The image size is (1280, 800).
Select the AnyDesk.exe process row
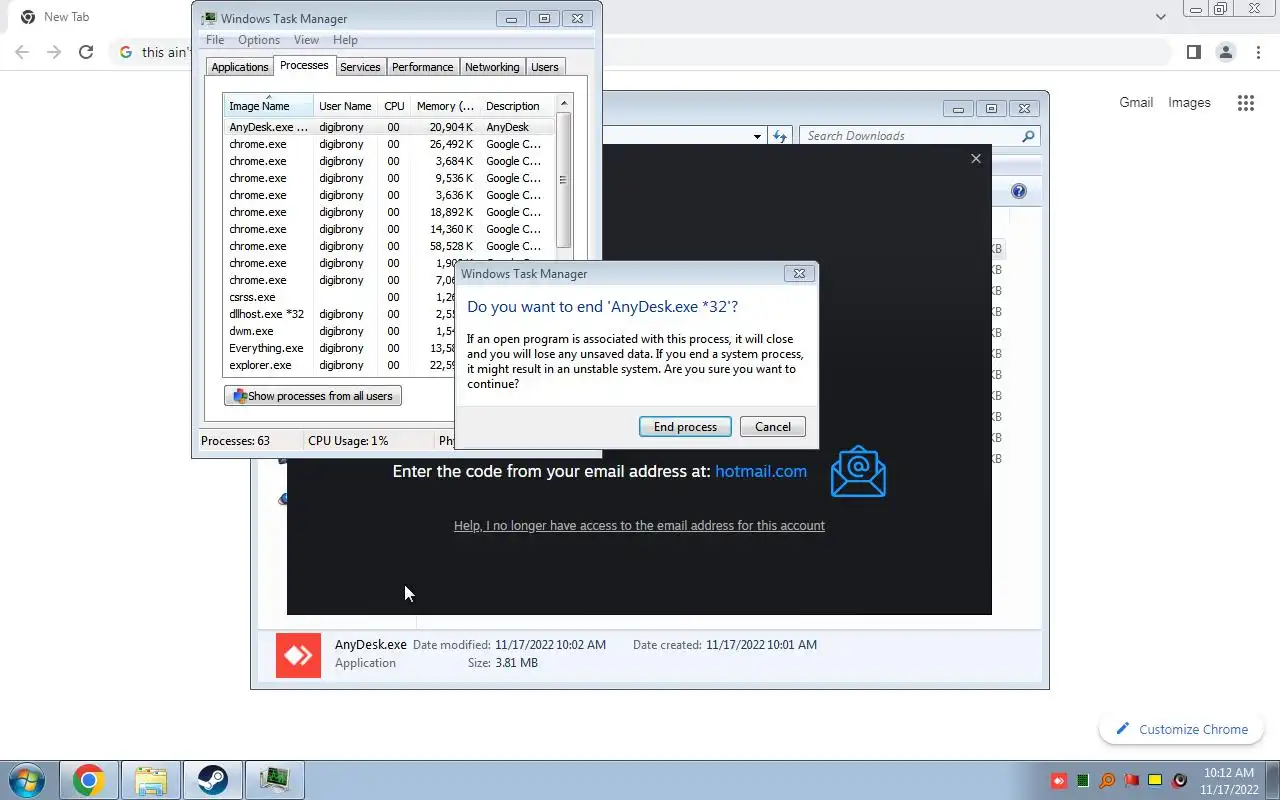coord(389,127)
